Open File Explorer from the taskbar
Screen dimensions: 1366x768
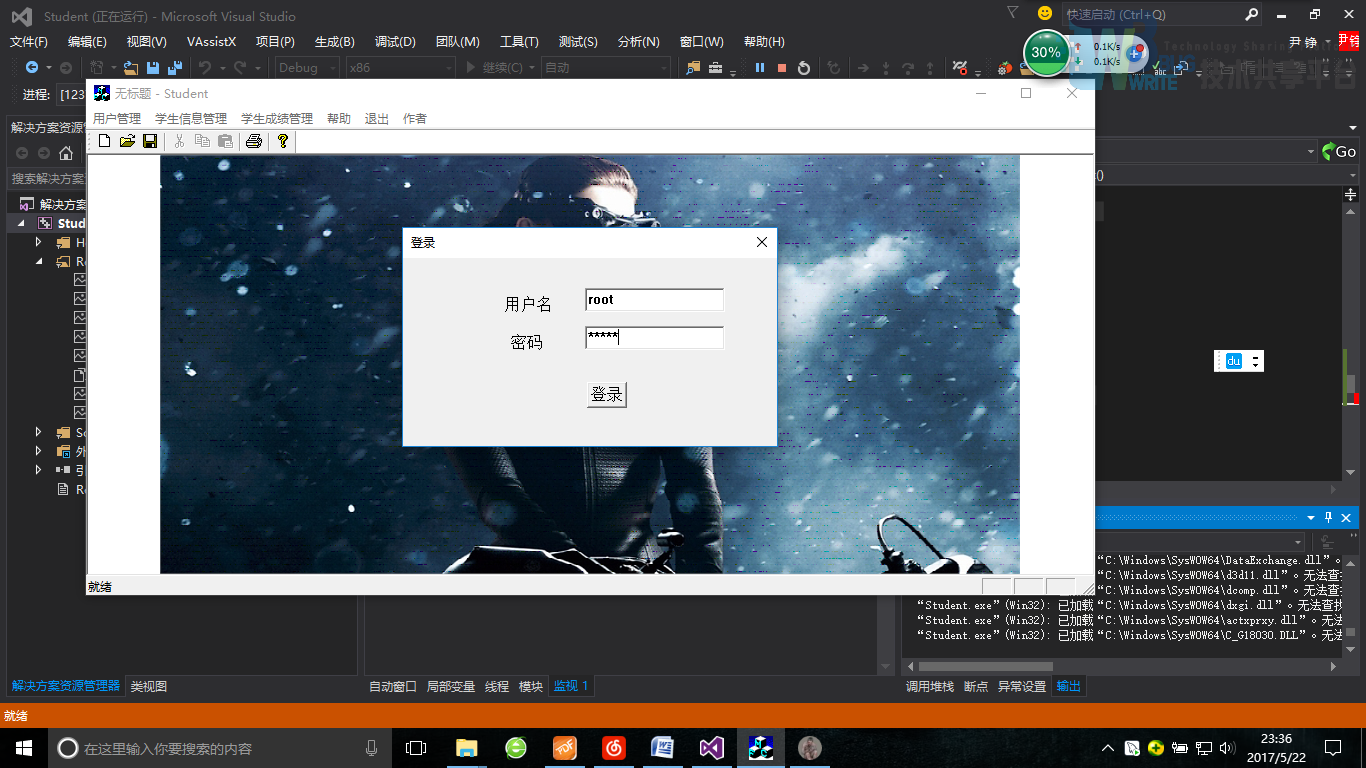click(x=467, y=747)
